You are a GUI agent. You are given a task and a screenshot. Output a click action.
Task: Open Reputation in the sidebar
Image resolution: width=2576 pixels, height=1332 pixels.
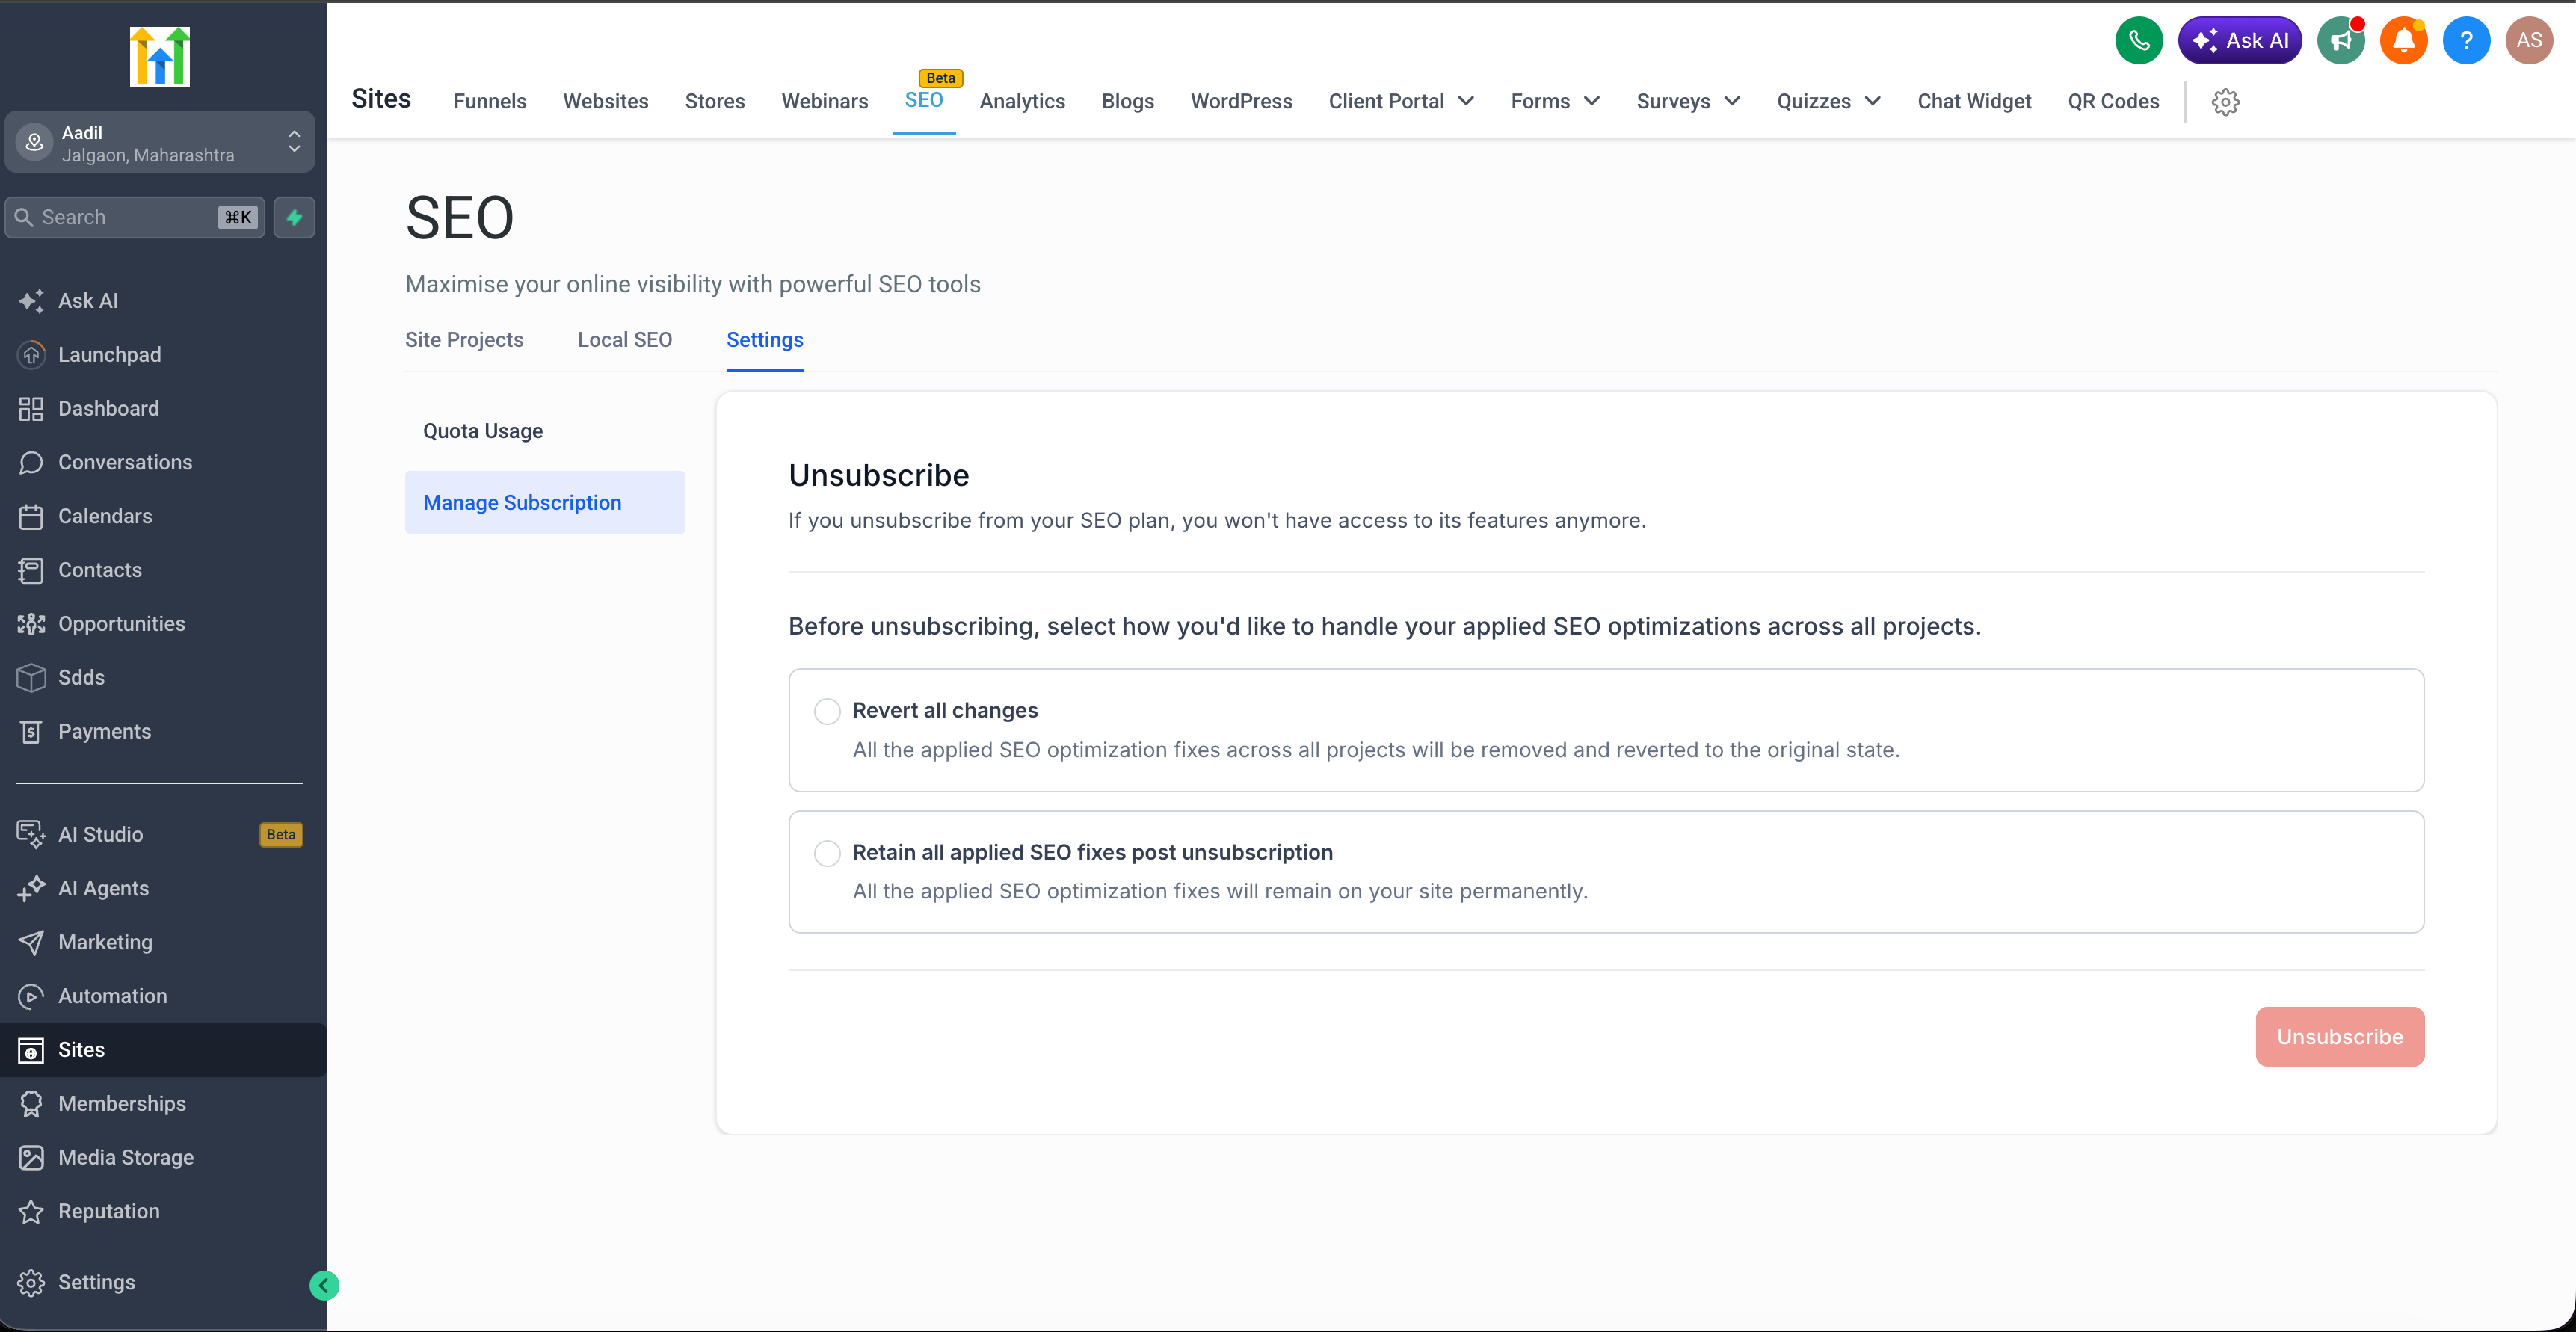click(x=163, y=1211)
